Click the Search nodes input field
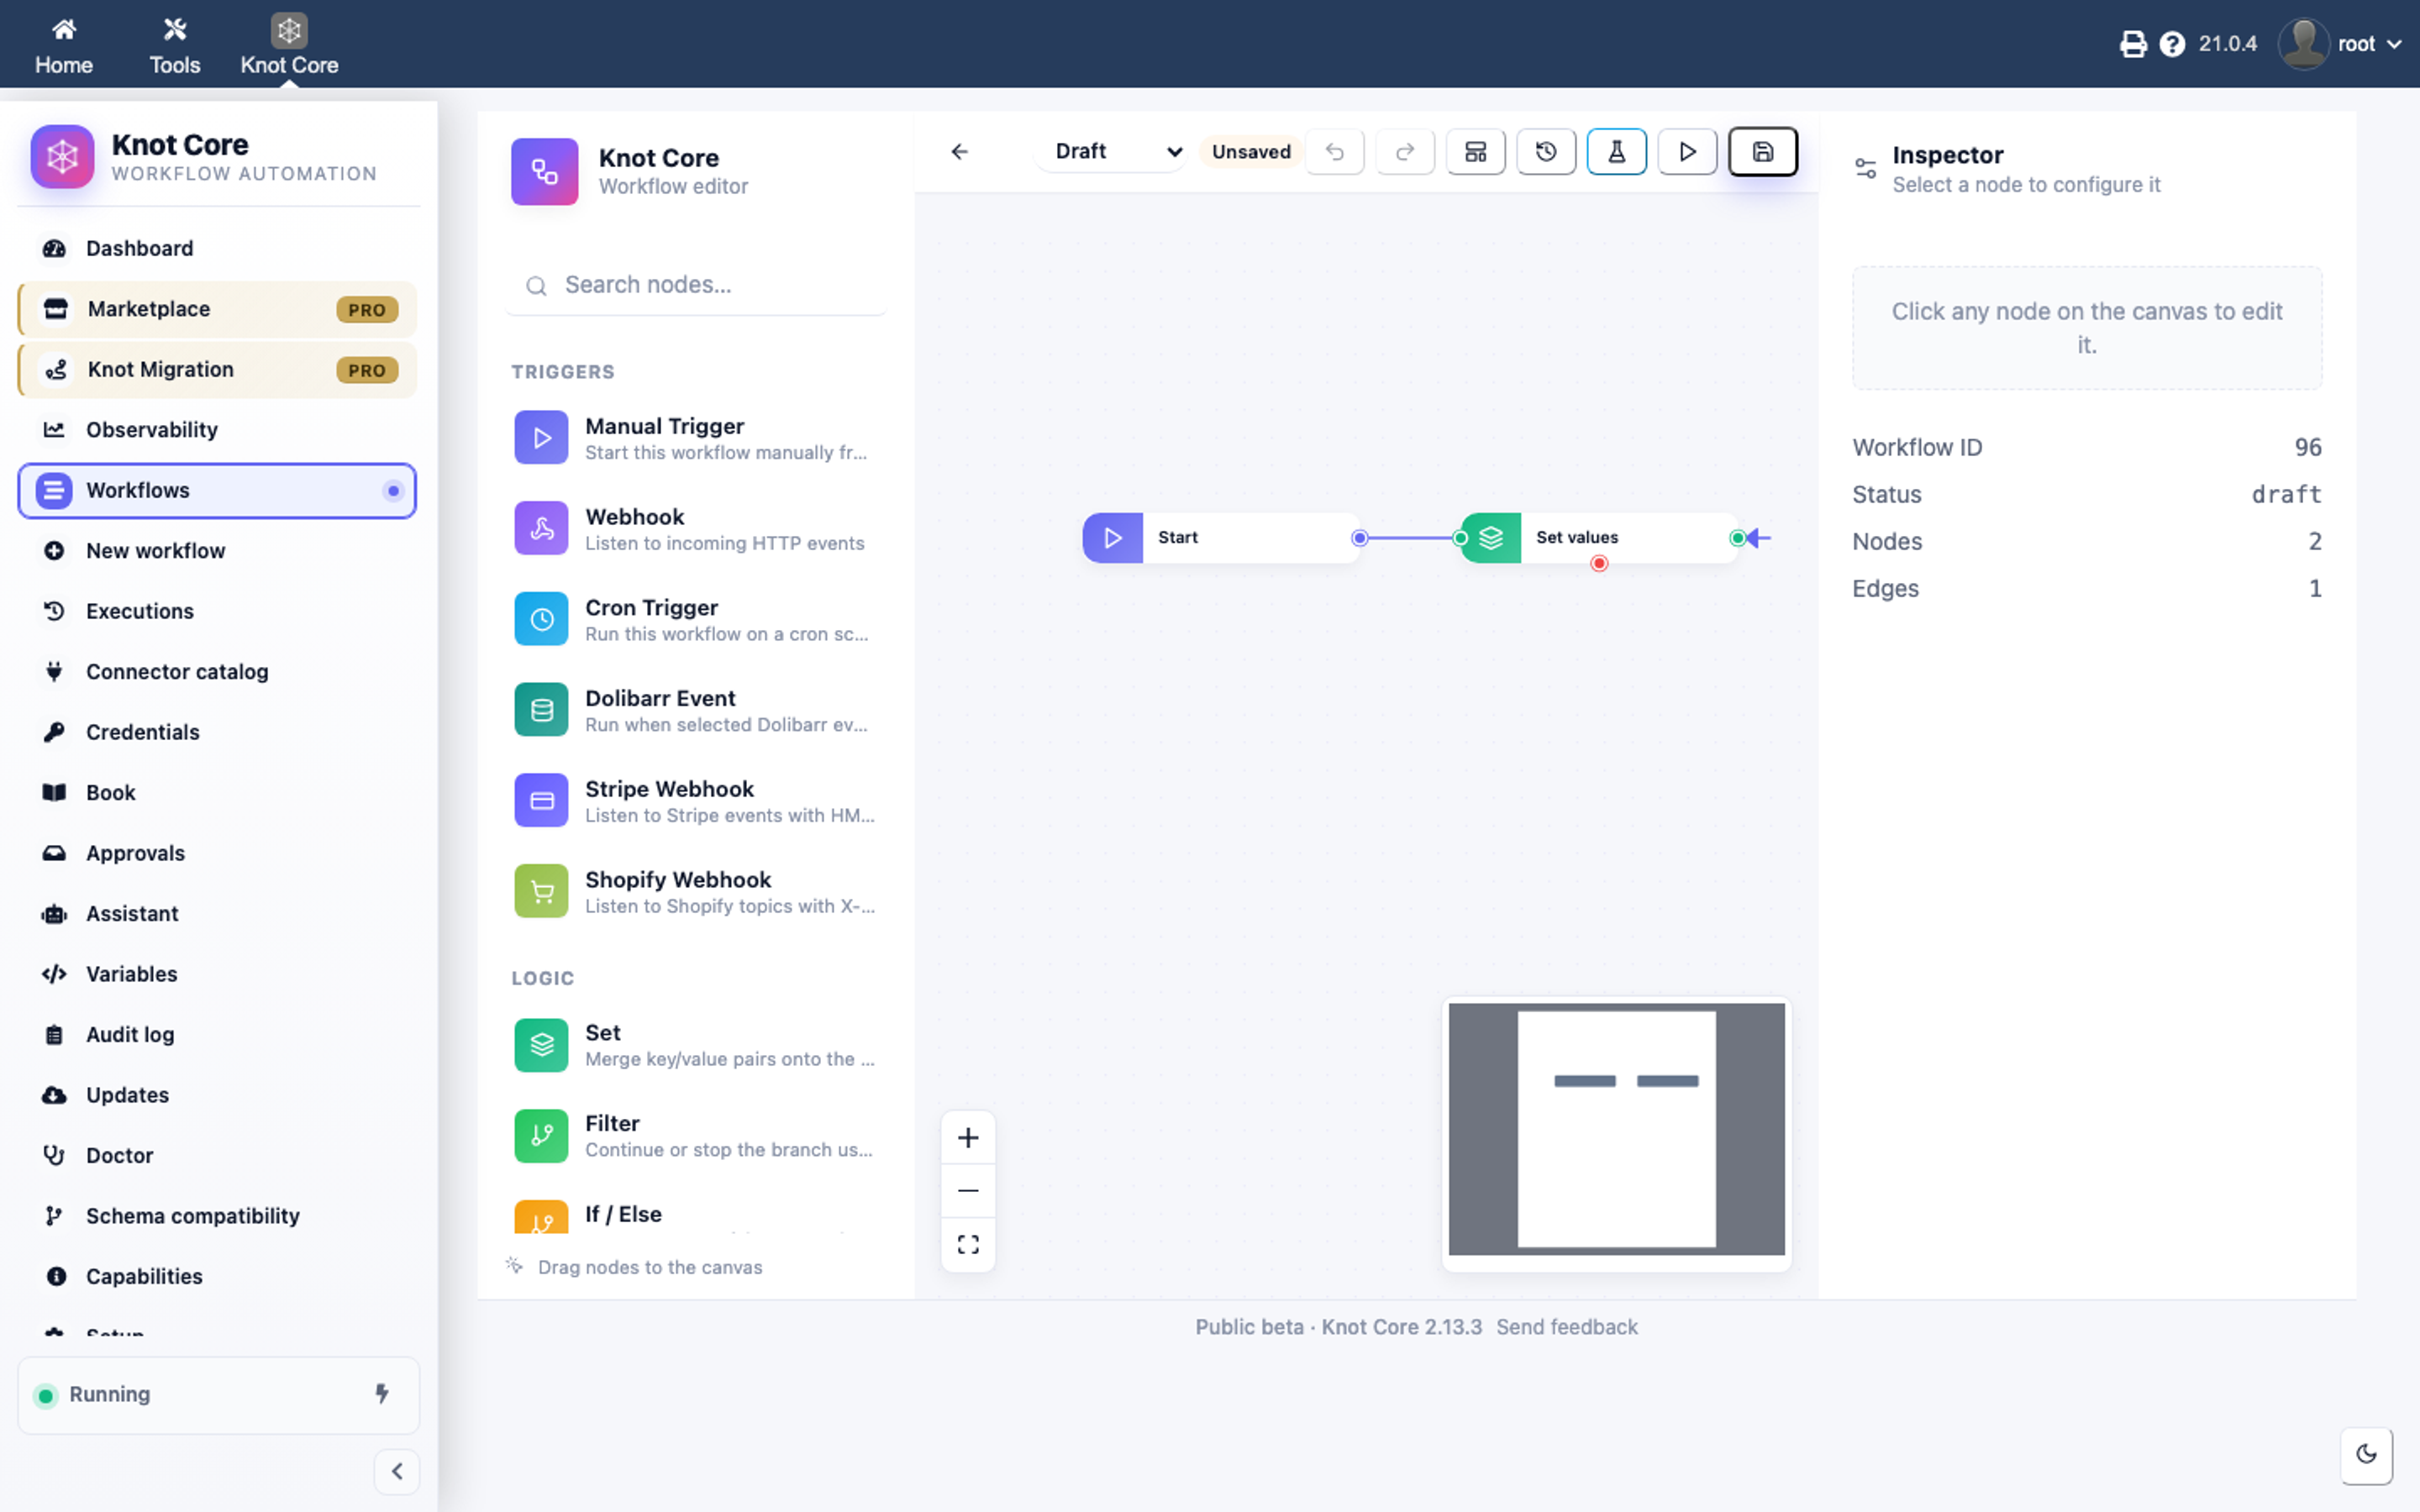This screenshot has width=2420, height=1512. click(x=696, y=285)
